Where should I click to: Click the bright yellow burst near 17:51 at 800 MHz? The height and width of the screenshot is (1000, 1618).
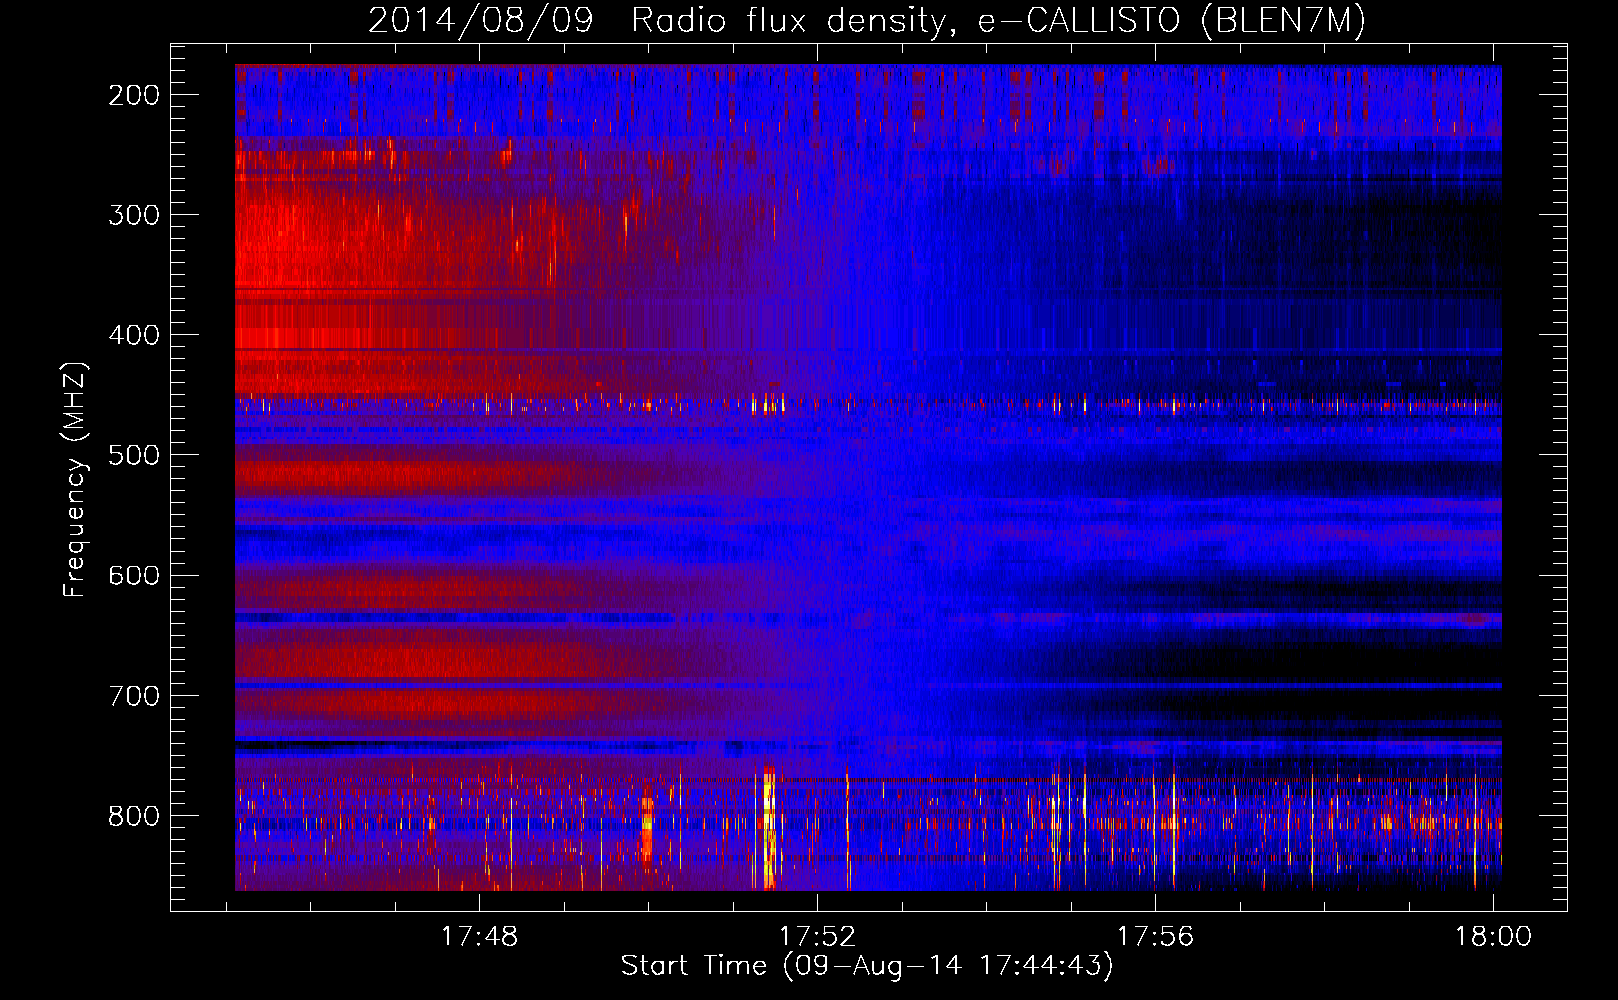pos(768,828)
